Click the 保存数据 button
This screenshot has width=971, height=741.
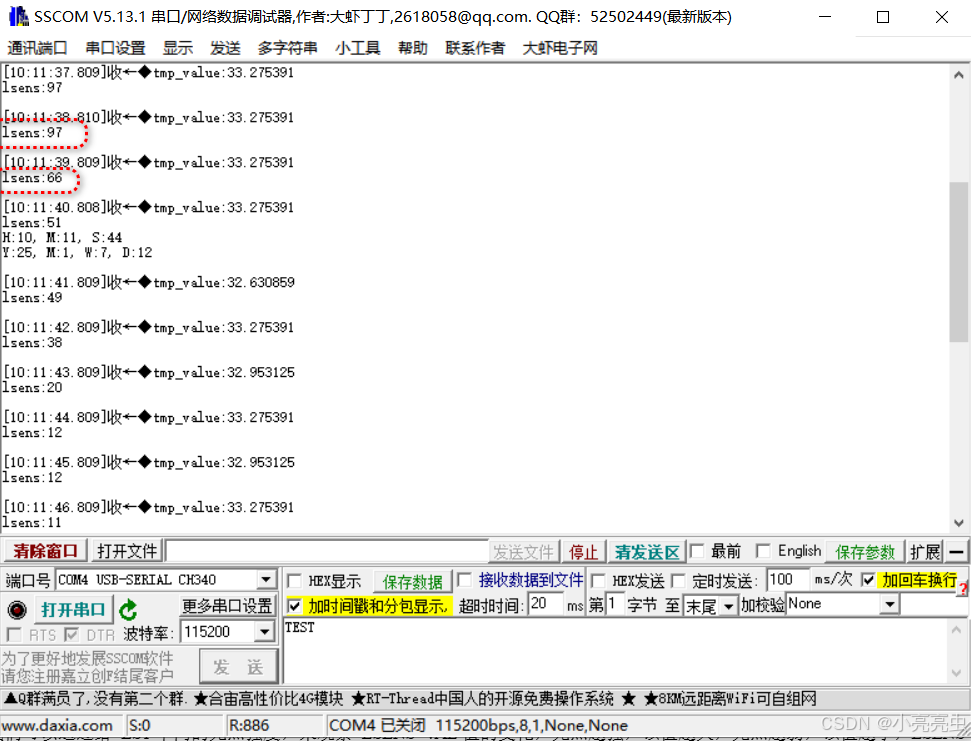pyautogui.click(x=412, y=581)
